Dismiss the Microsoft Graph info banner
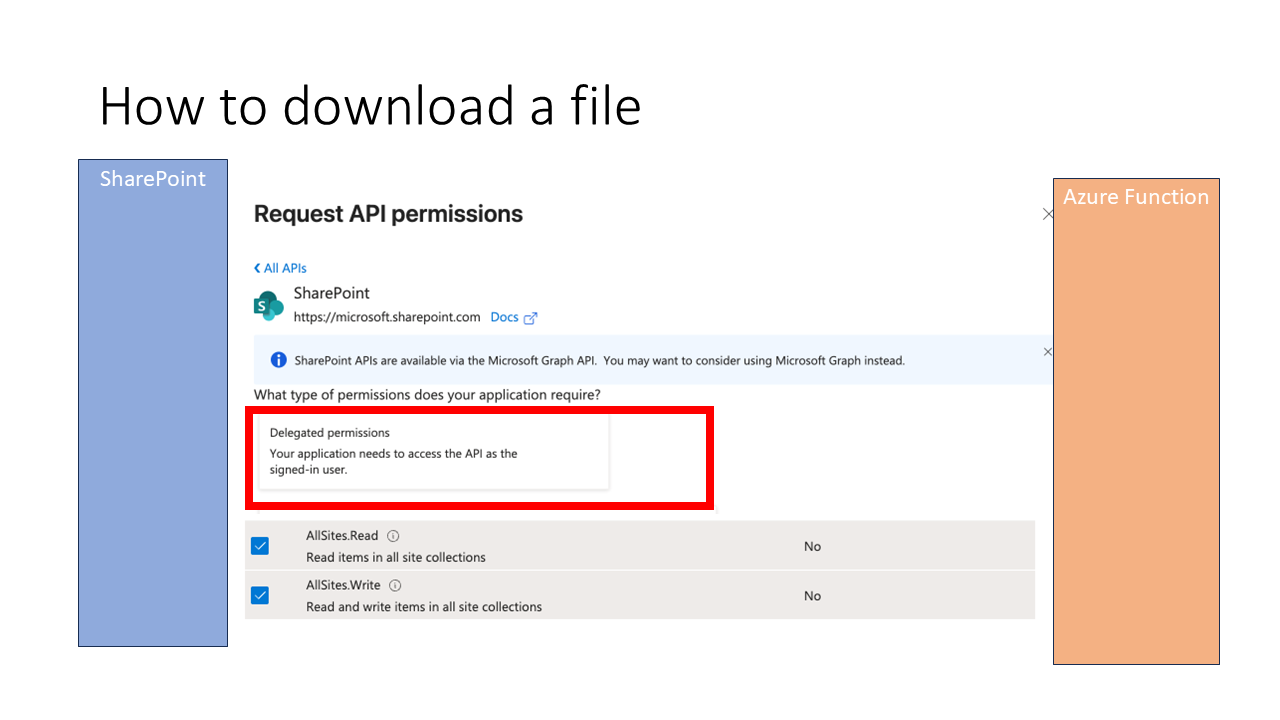 pyautogui.click(x=1048, y=352)
